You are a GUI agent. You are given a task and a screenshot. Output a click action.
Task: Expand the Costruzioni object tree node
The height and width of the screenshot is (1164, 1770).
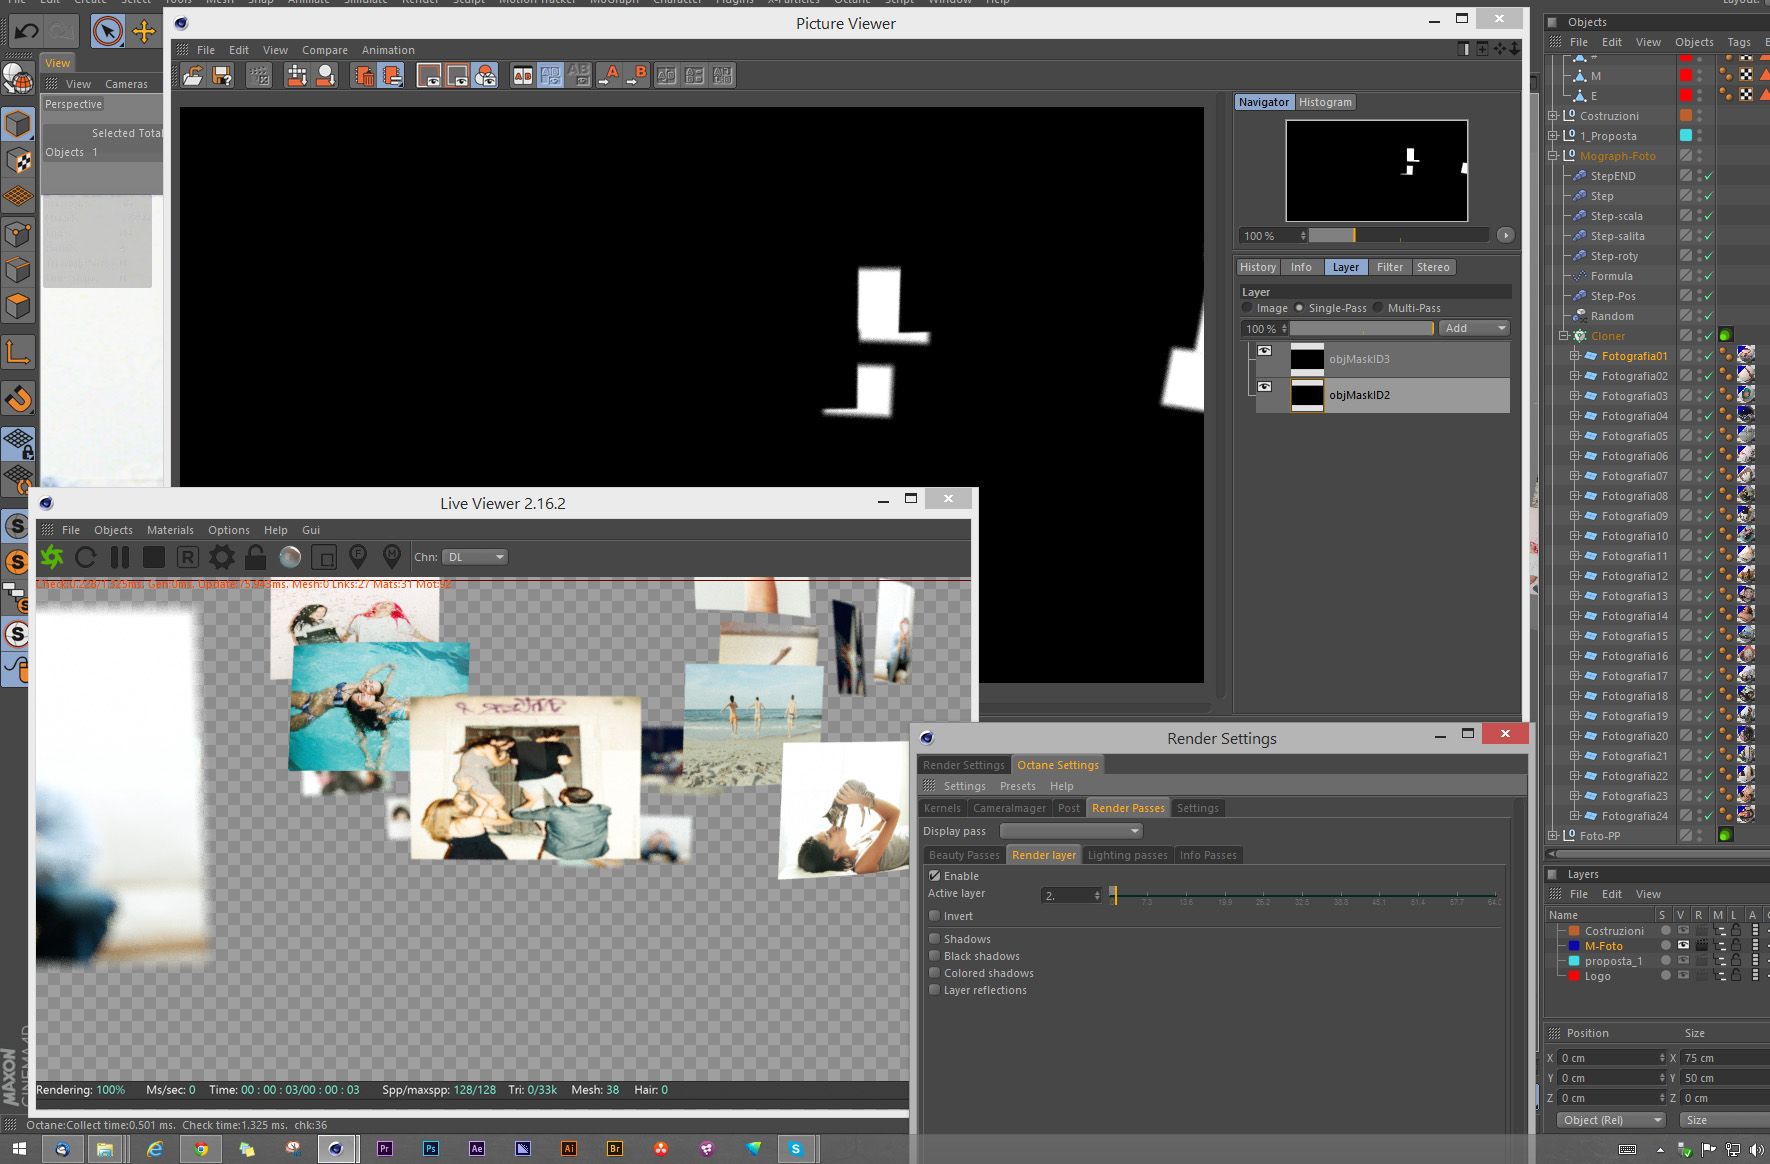1553,116
